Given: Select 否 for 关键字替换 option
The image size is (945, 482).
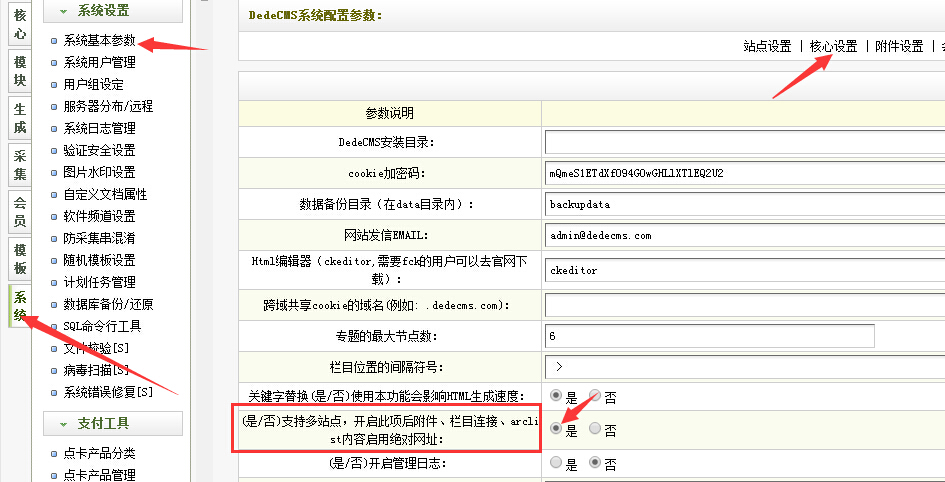Looking at the screenshot, I should [596, 397].
